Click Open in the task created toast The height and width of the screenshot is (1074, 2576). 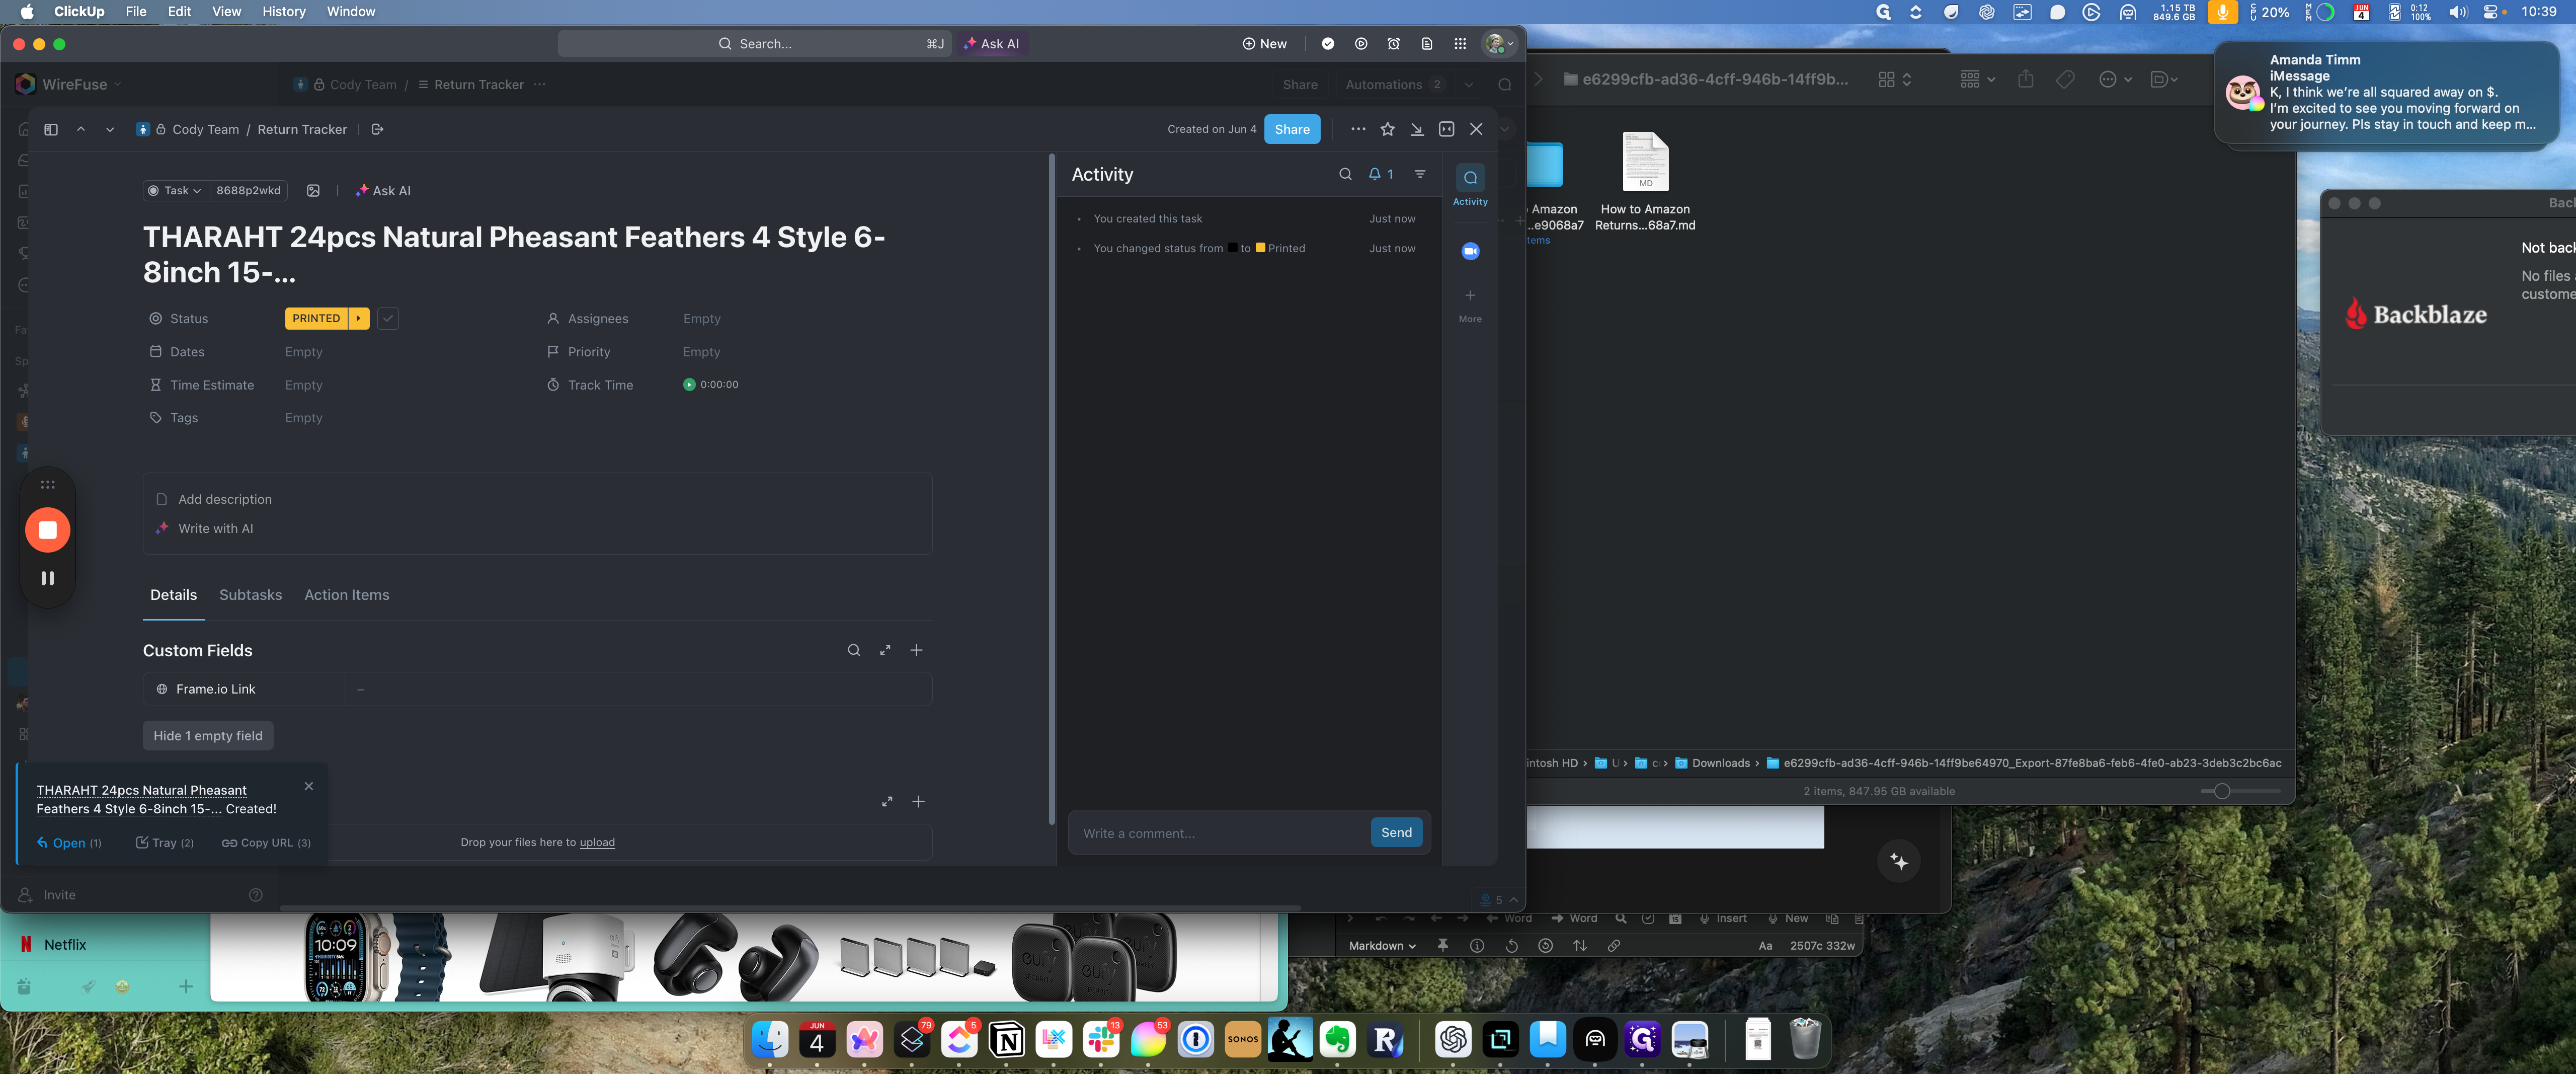[69, 843]
